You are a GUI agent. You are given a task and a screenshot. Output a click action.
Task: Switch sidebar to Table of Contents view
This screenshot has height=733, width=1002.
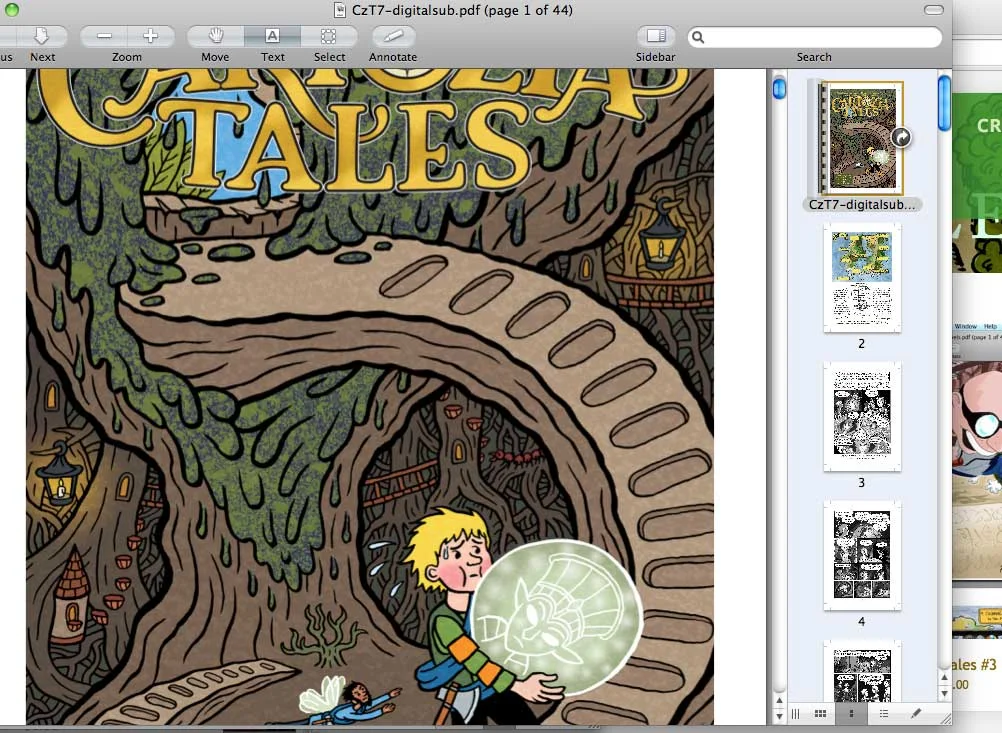(x=884, y=714)
